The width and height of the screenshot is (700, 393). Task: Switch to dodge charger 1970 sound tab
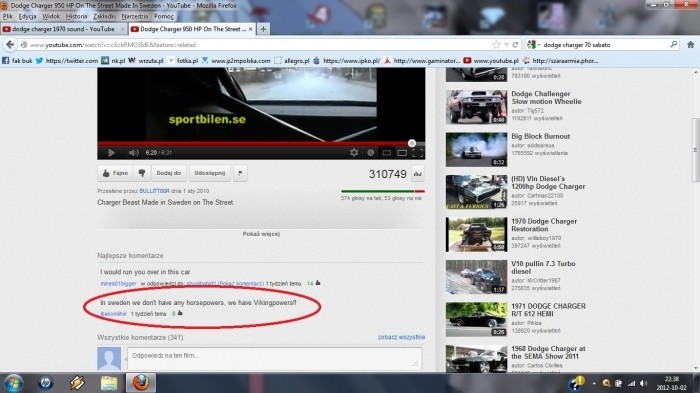63,29
